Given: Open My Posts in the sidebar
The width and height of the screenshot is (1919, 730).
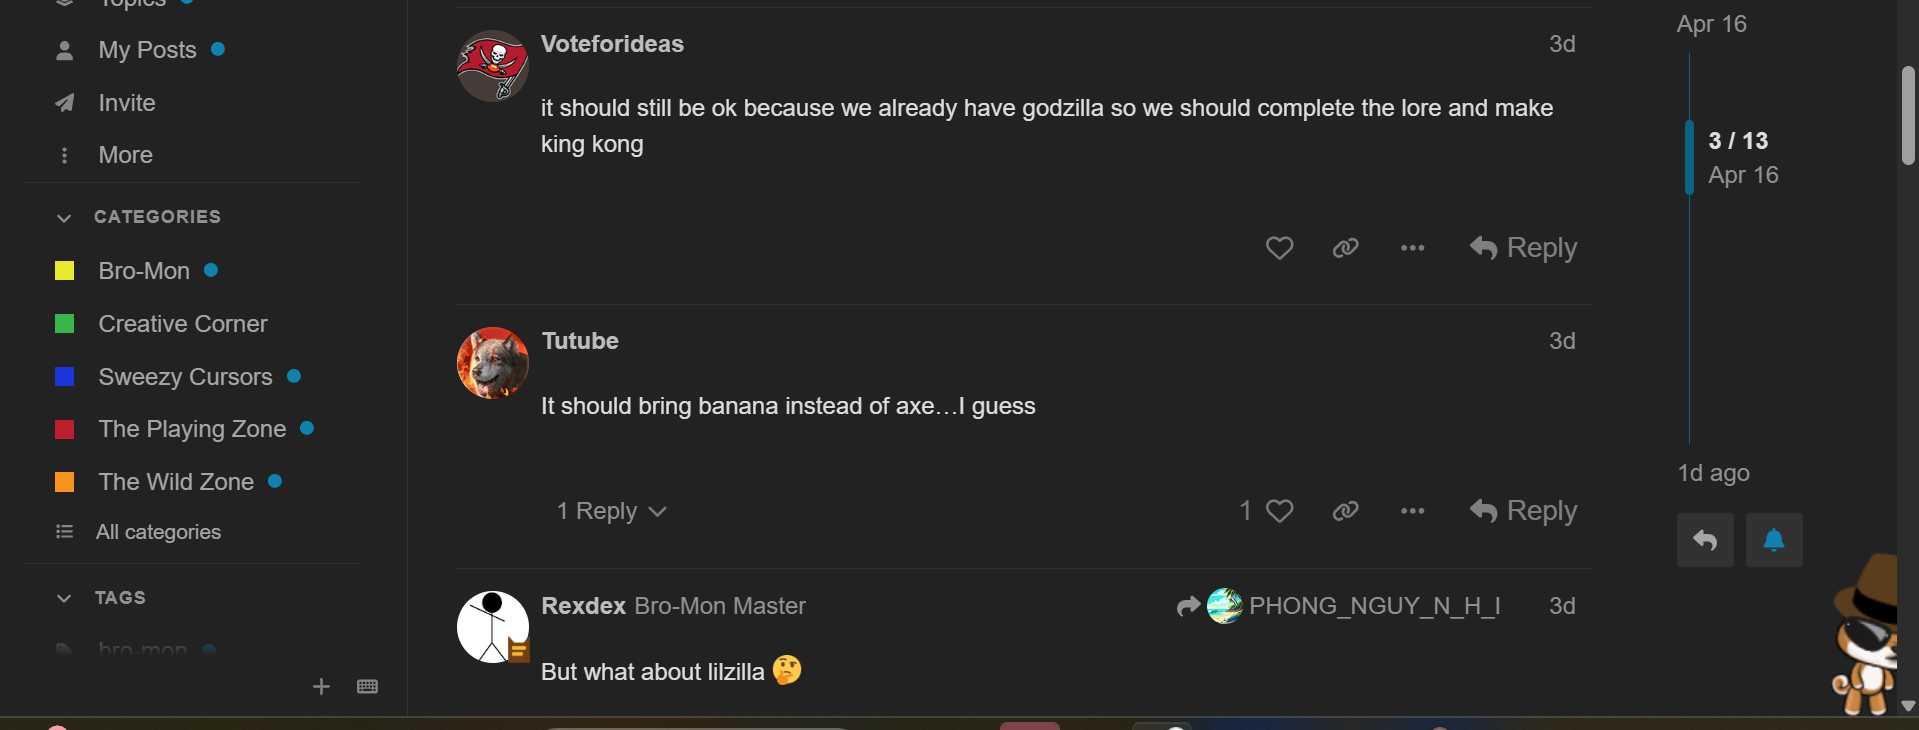Looking at the screenshot, I should point(147,50).
